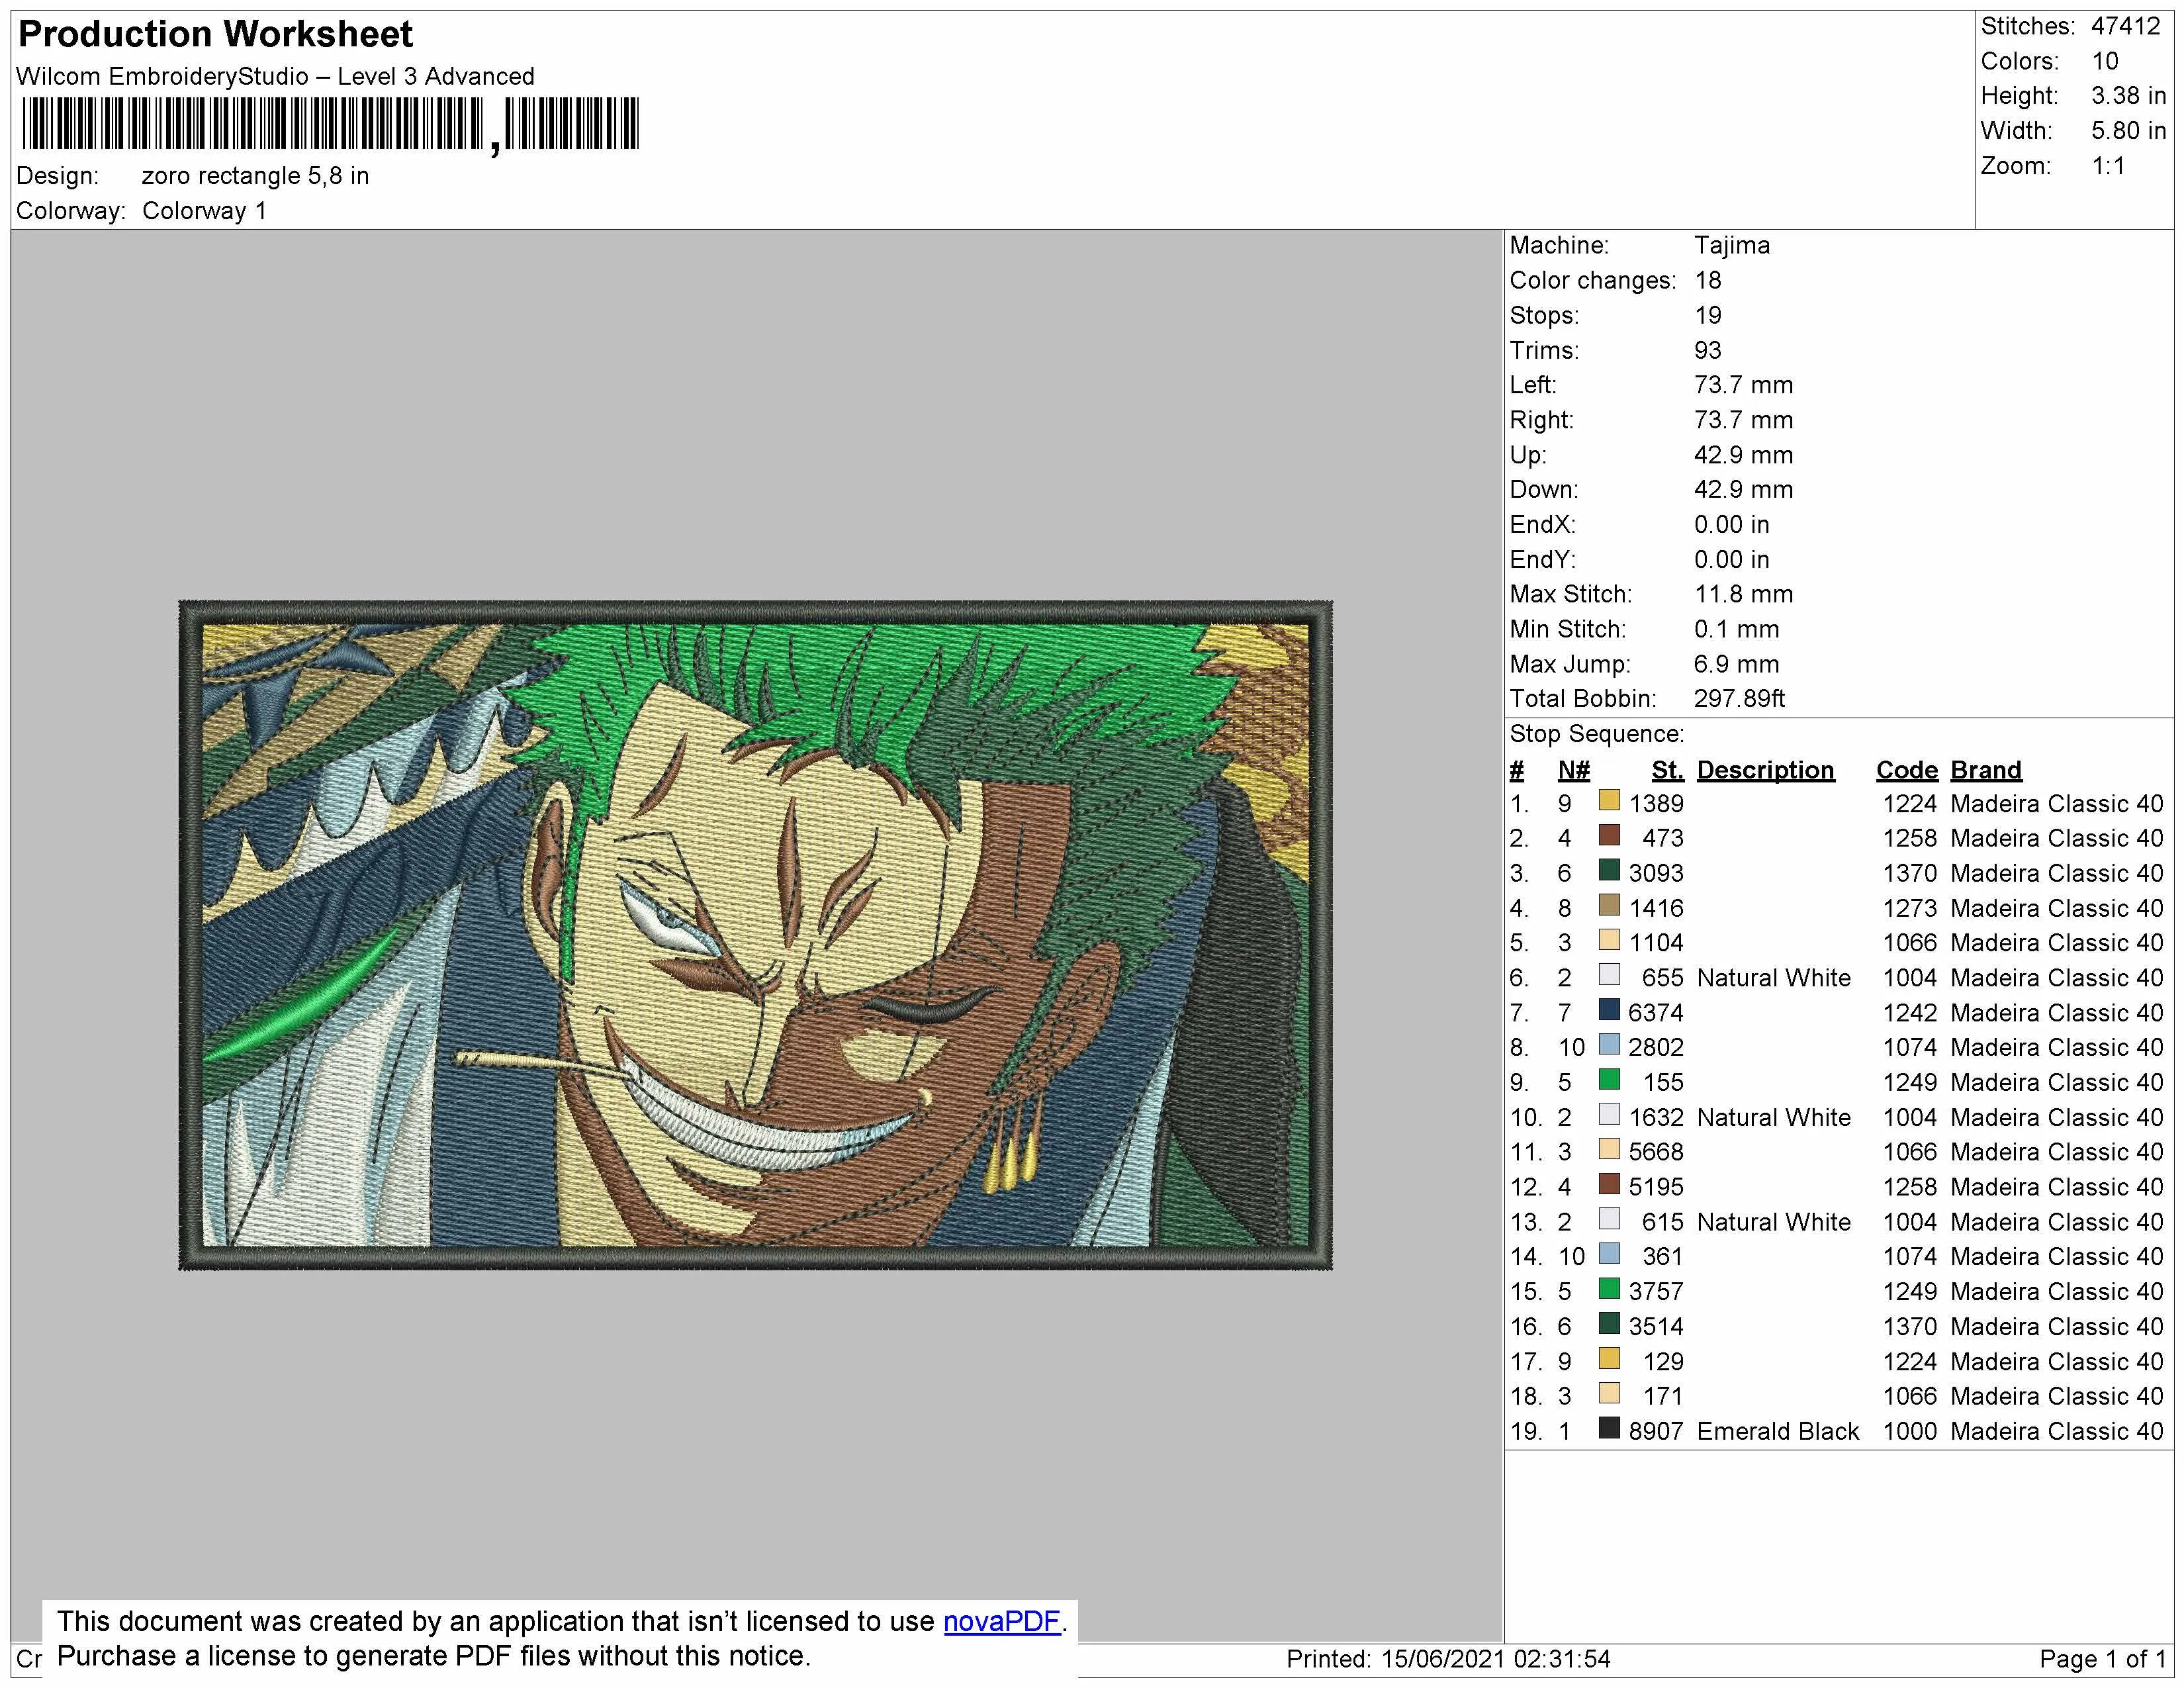The height and width of the screenshot is (1688, 2184).
Task: Click the 'EndY:' label
Action: pyautogui.click(x=1542, y=560)
